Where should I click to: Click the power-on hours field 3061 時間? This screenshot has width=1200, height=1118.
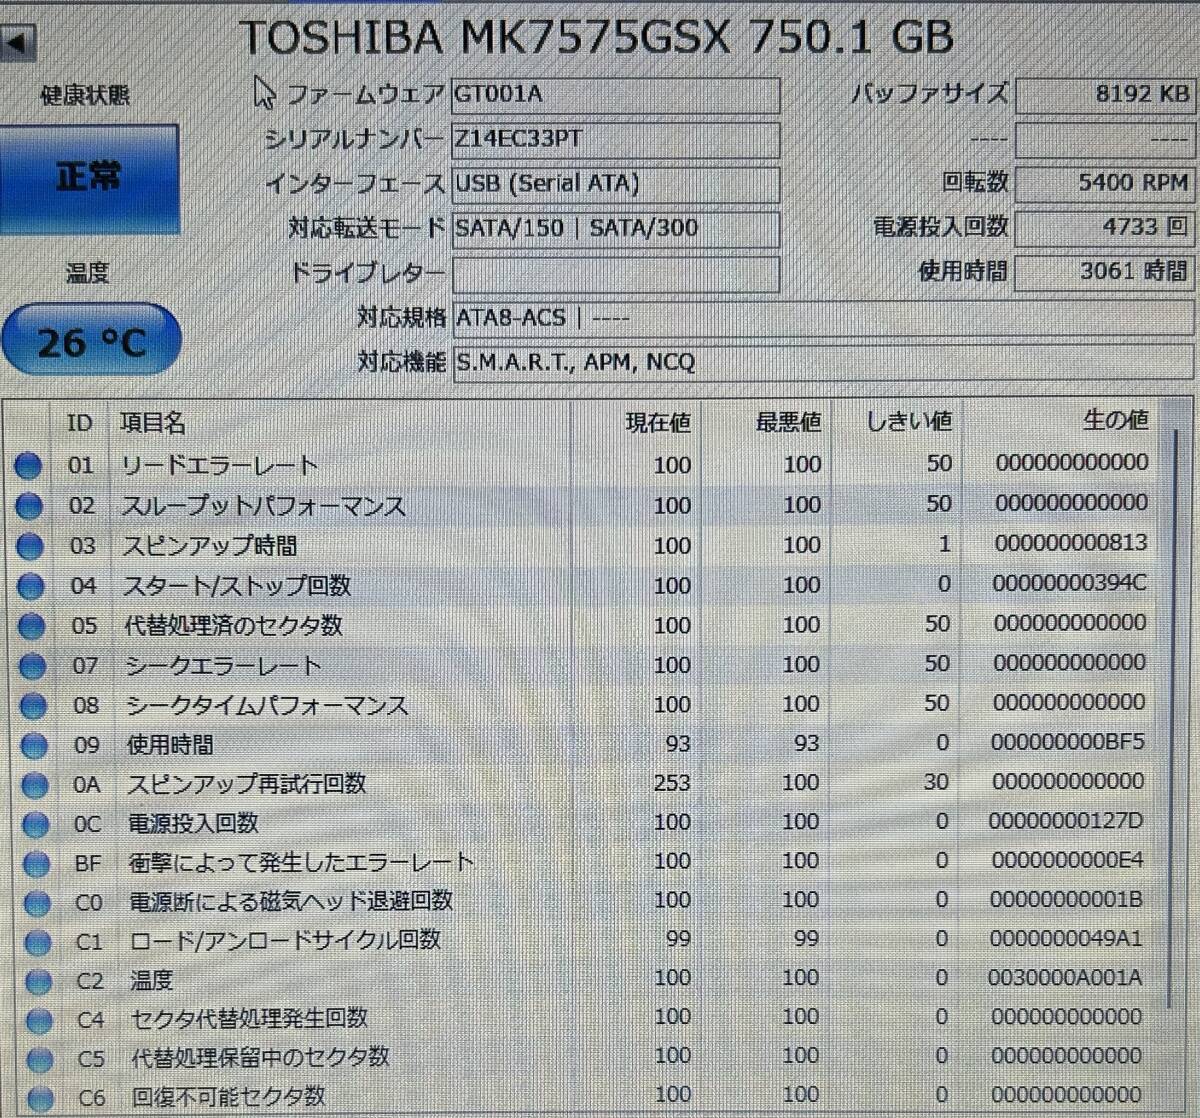tap(1105, 272)
